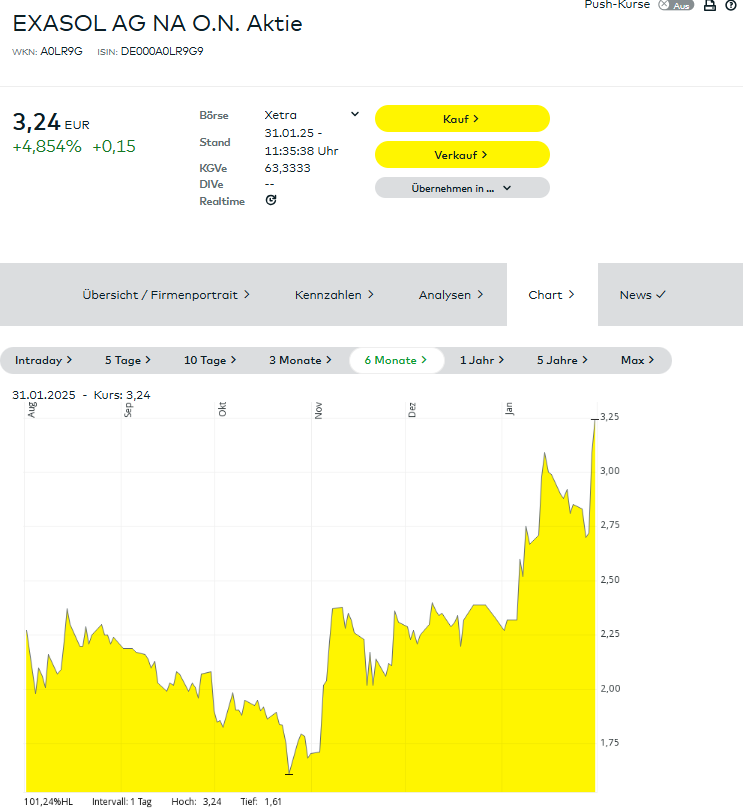Screen dimensions: 743x811
Task: Click the KGVe value 63,3333
Action: point(287,168)
